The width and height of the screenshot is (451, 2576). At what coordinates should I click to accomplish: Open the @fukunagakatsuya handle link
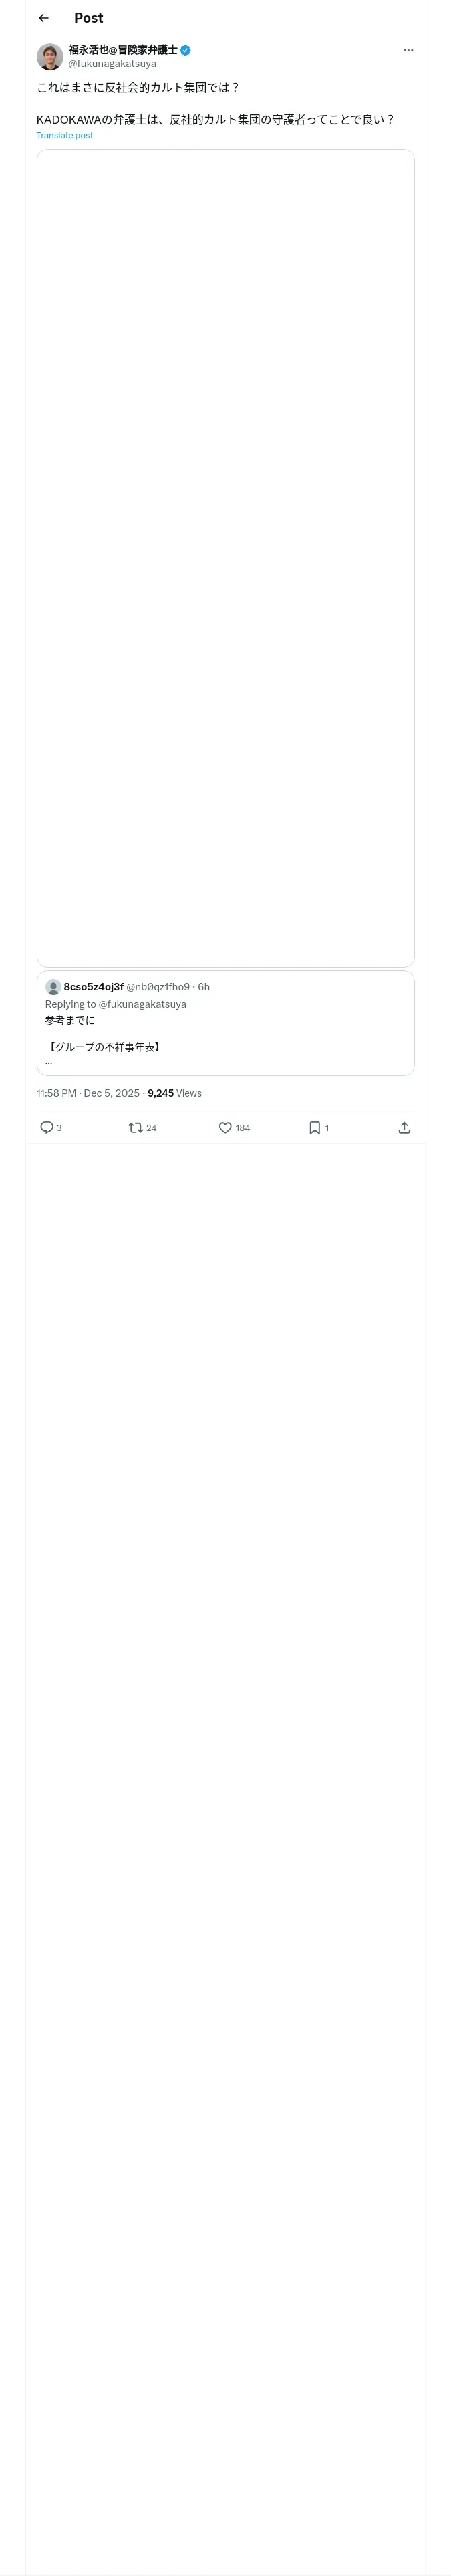coord(112,64)
